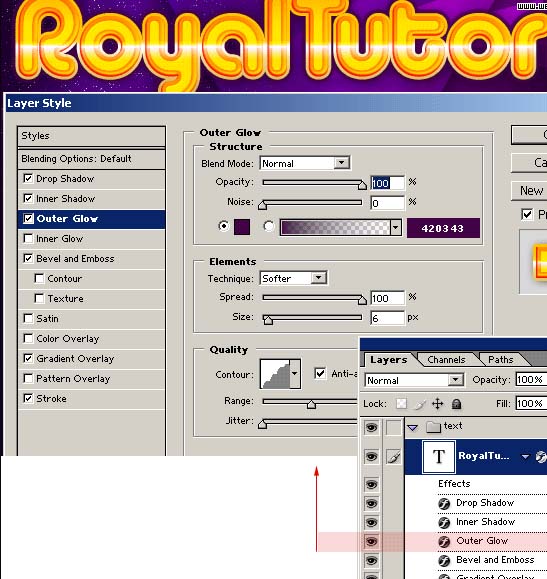Open the dark purple glow color swatch
The image size is (547, 579).
(242, 227)
